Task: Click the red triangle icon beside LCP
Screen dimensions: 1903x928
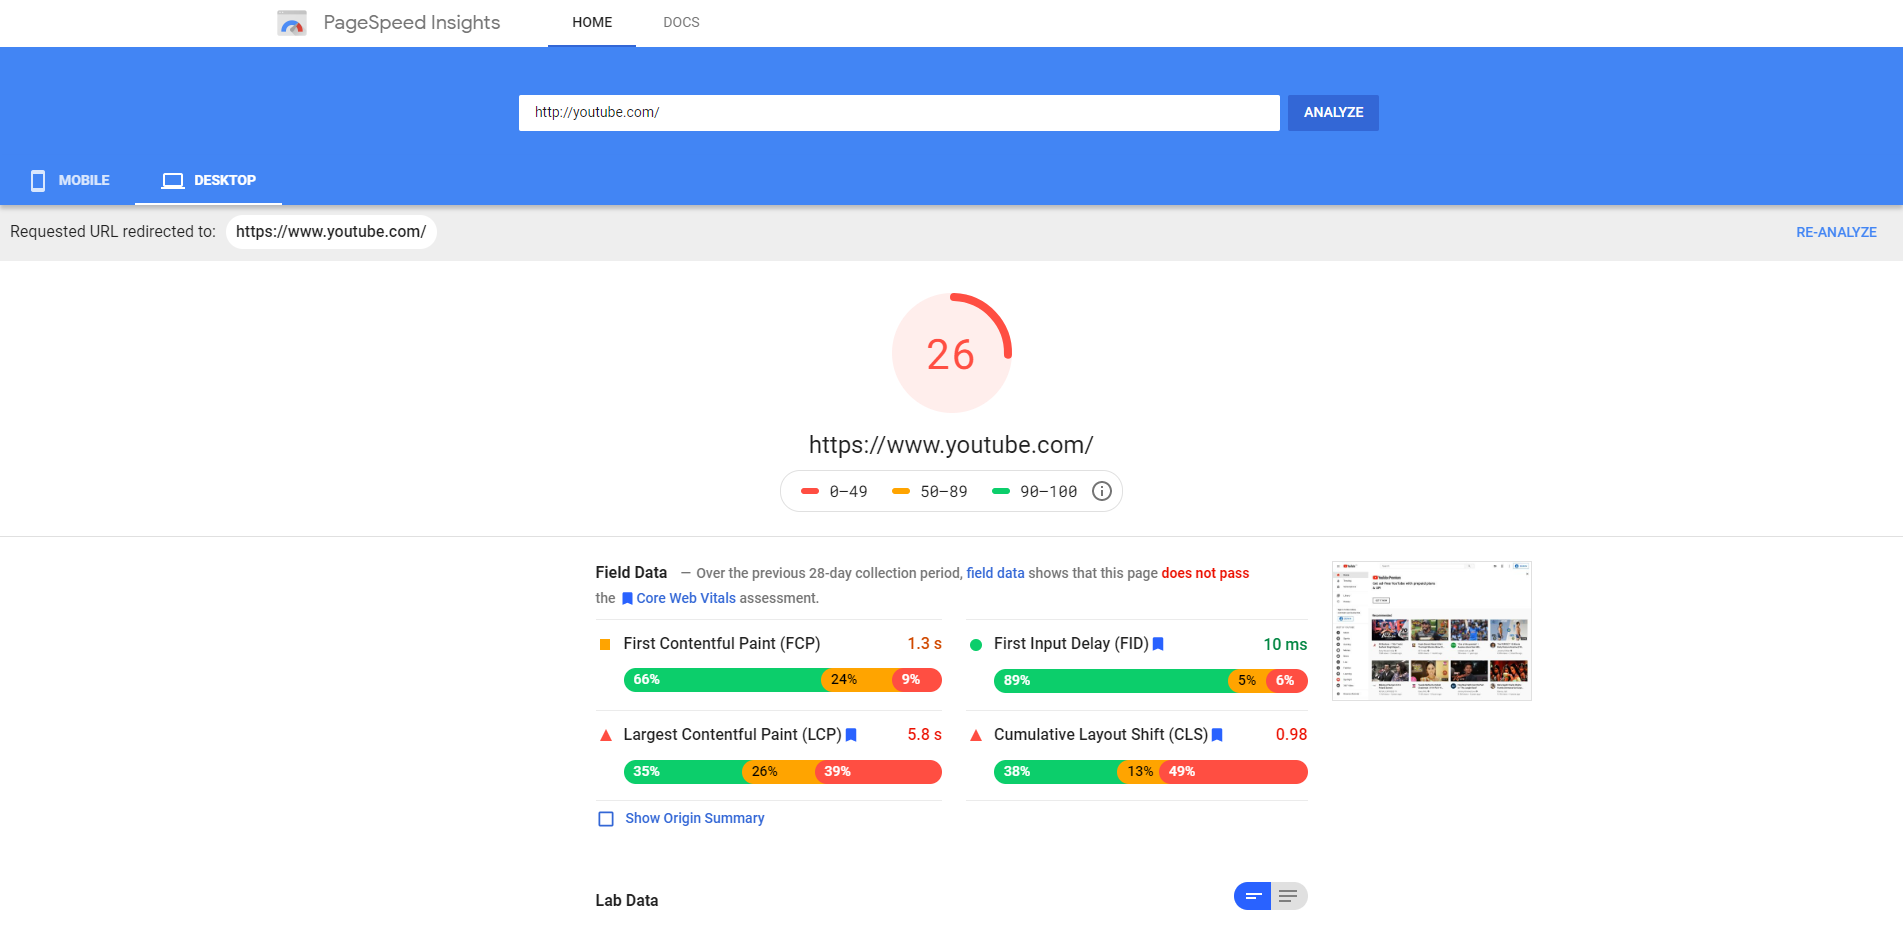Action: click(x=605, y=735)
